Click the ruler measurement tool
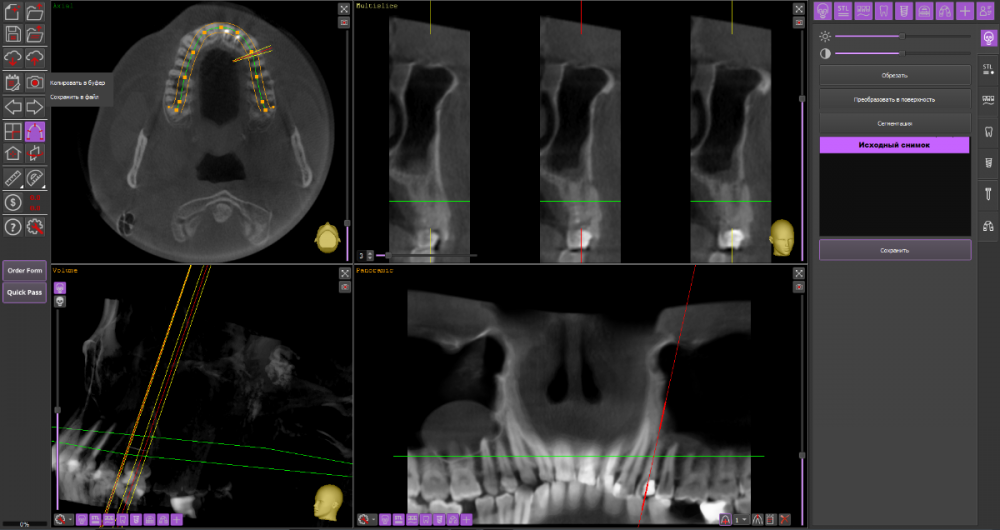 13,179
